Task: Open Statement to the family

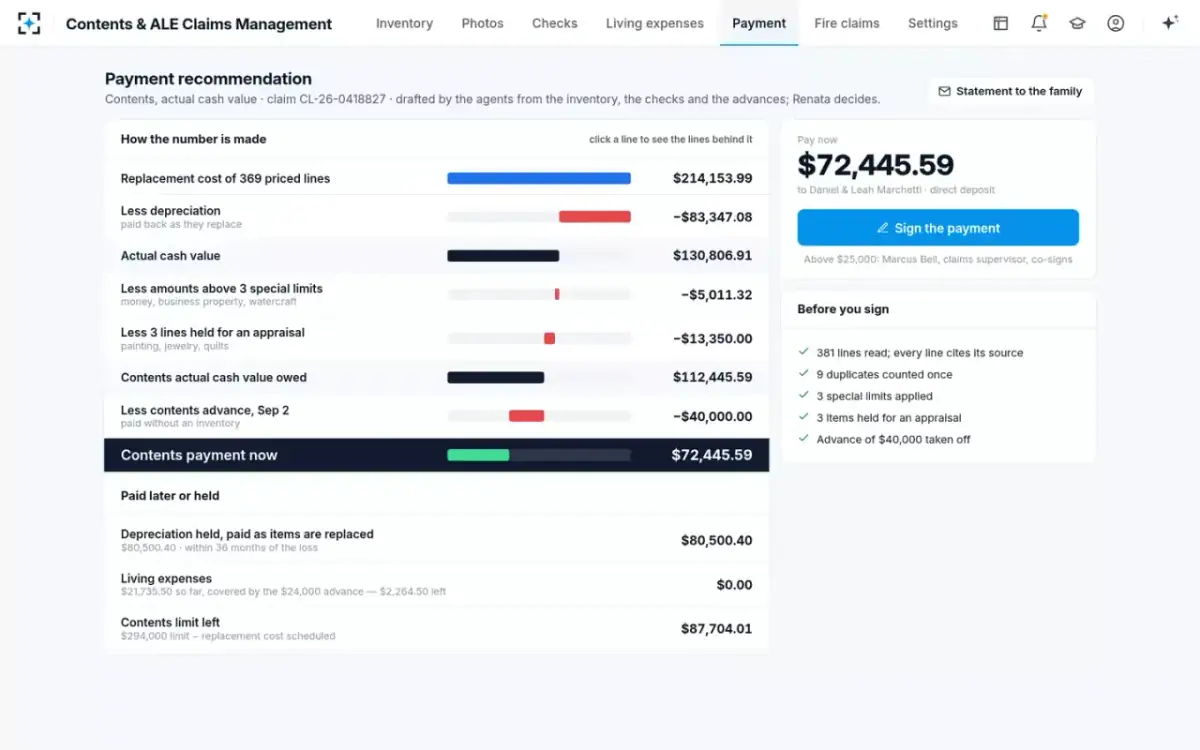Action: (x=1010, y=91)
